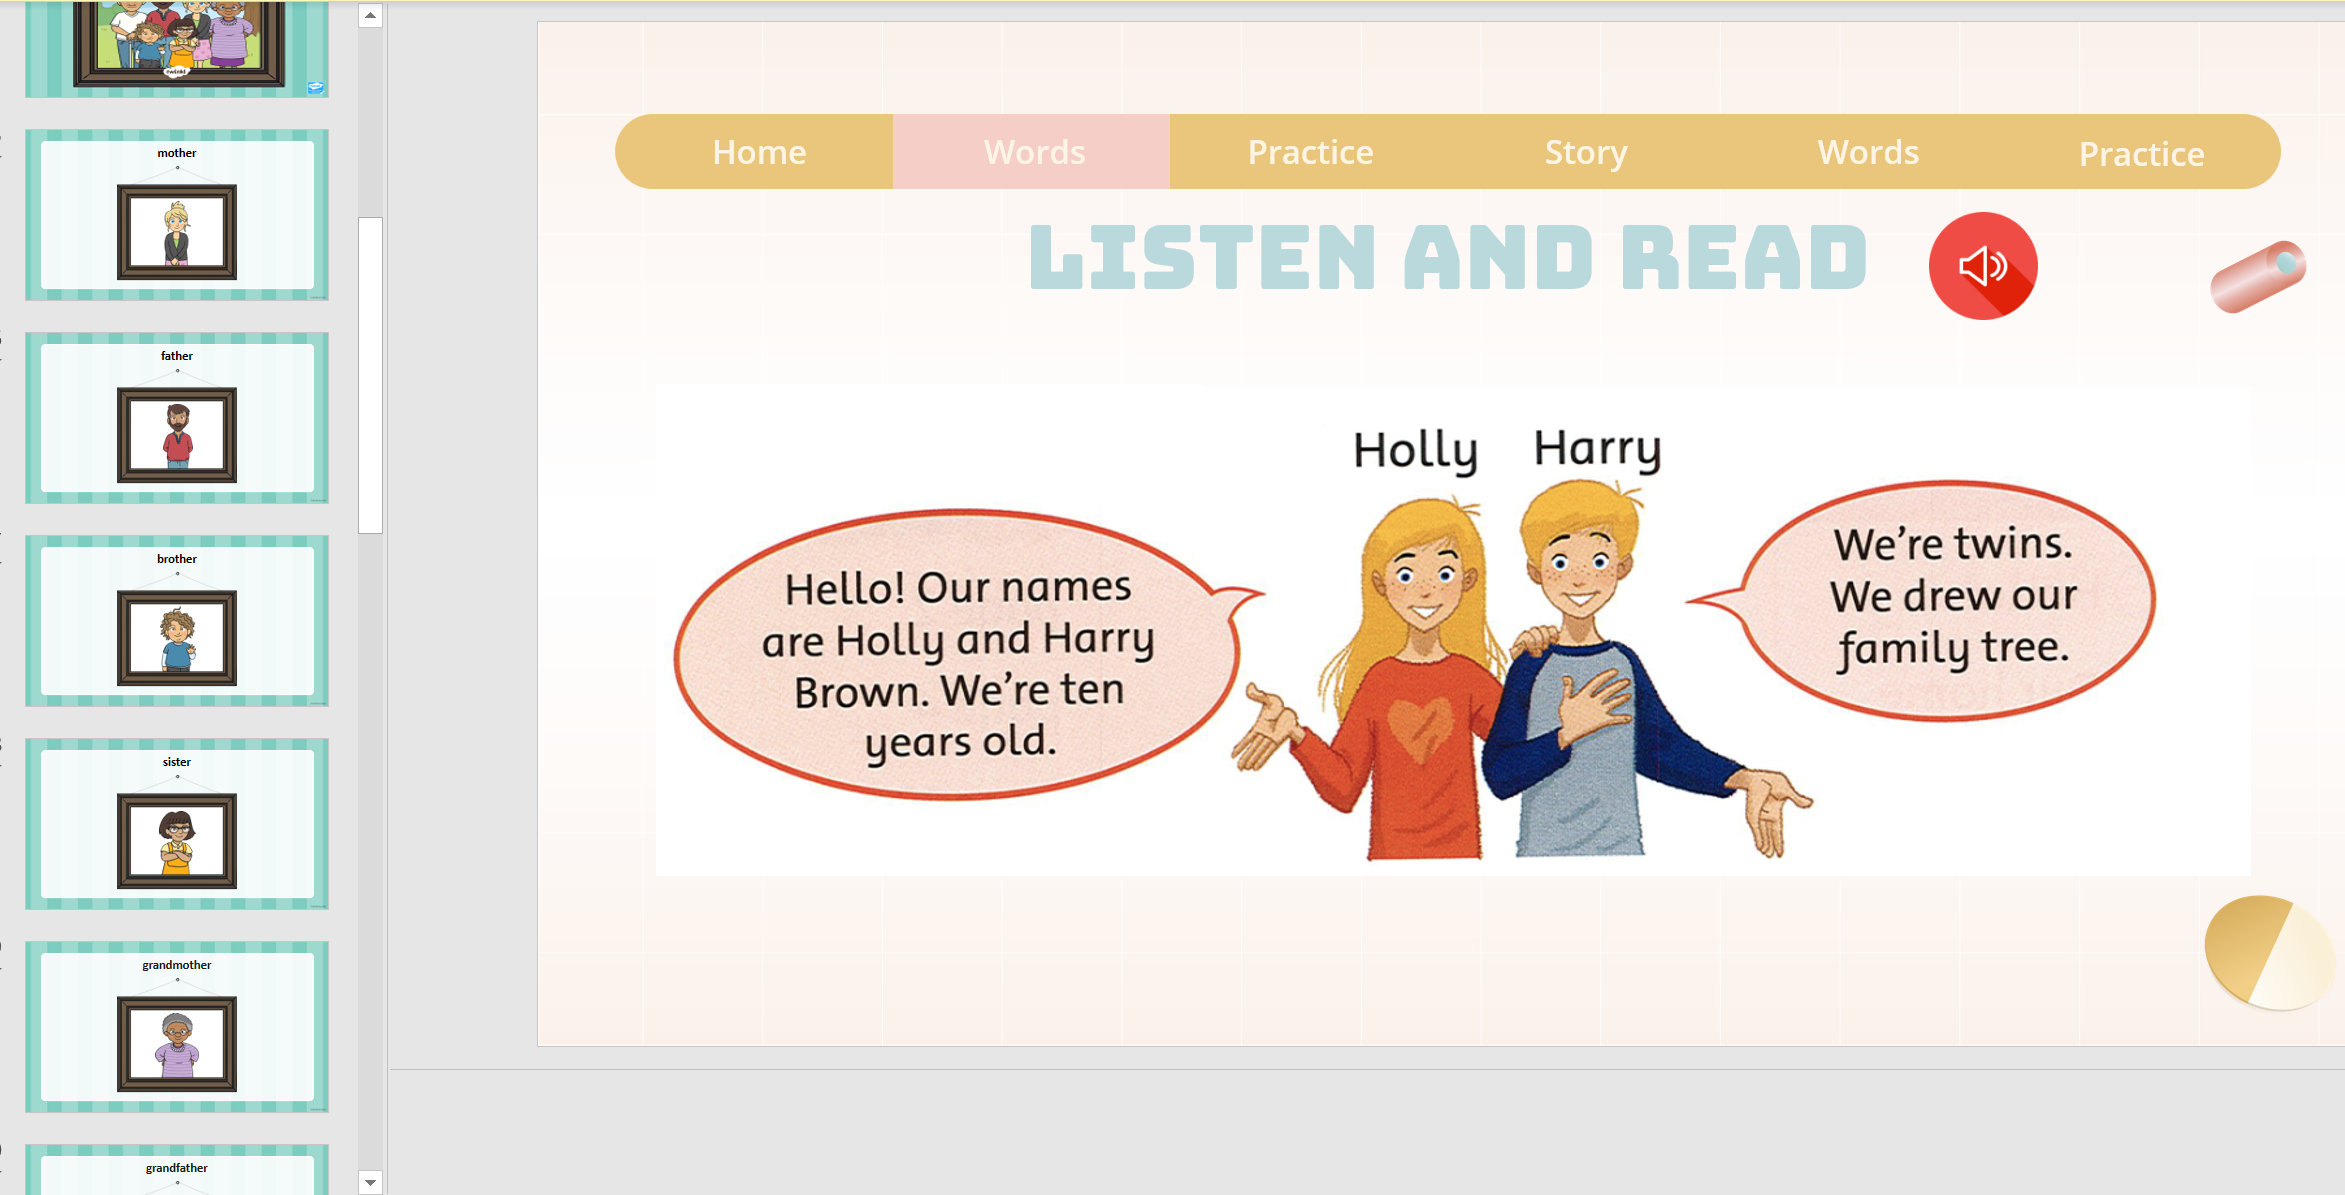Click the LISTEN AND READ title text
This screenshot has height=1195, width=2345.
coord(1447,258)
